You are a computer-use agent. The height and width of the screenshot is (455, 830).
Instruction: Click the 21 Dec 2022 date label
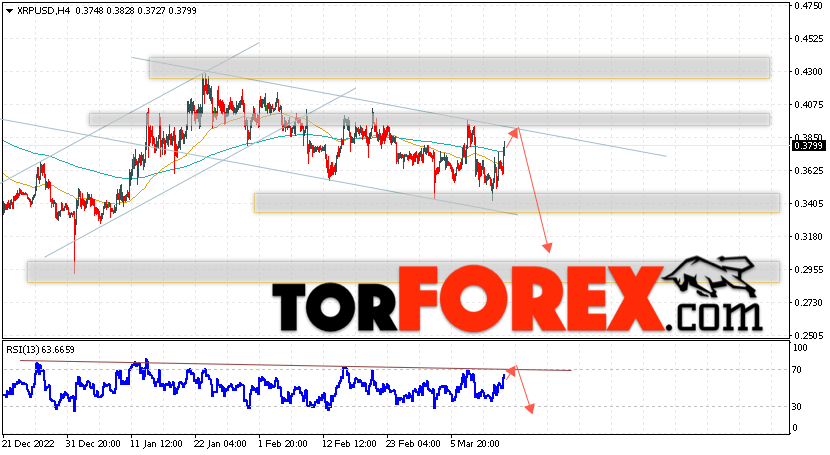28,443
